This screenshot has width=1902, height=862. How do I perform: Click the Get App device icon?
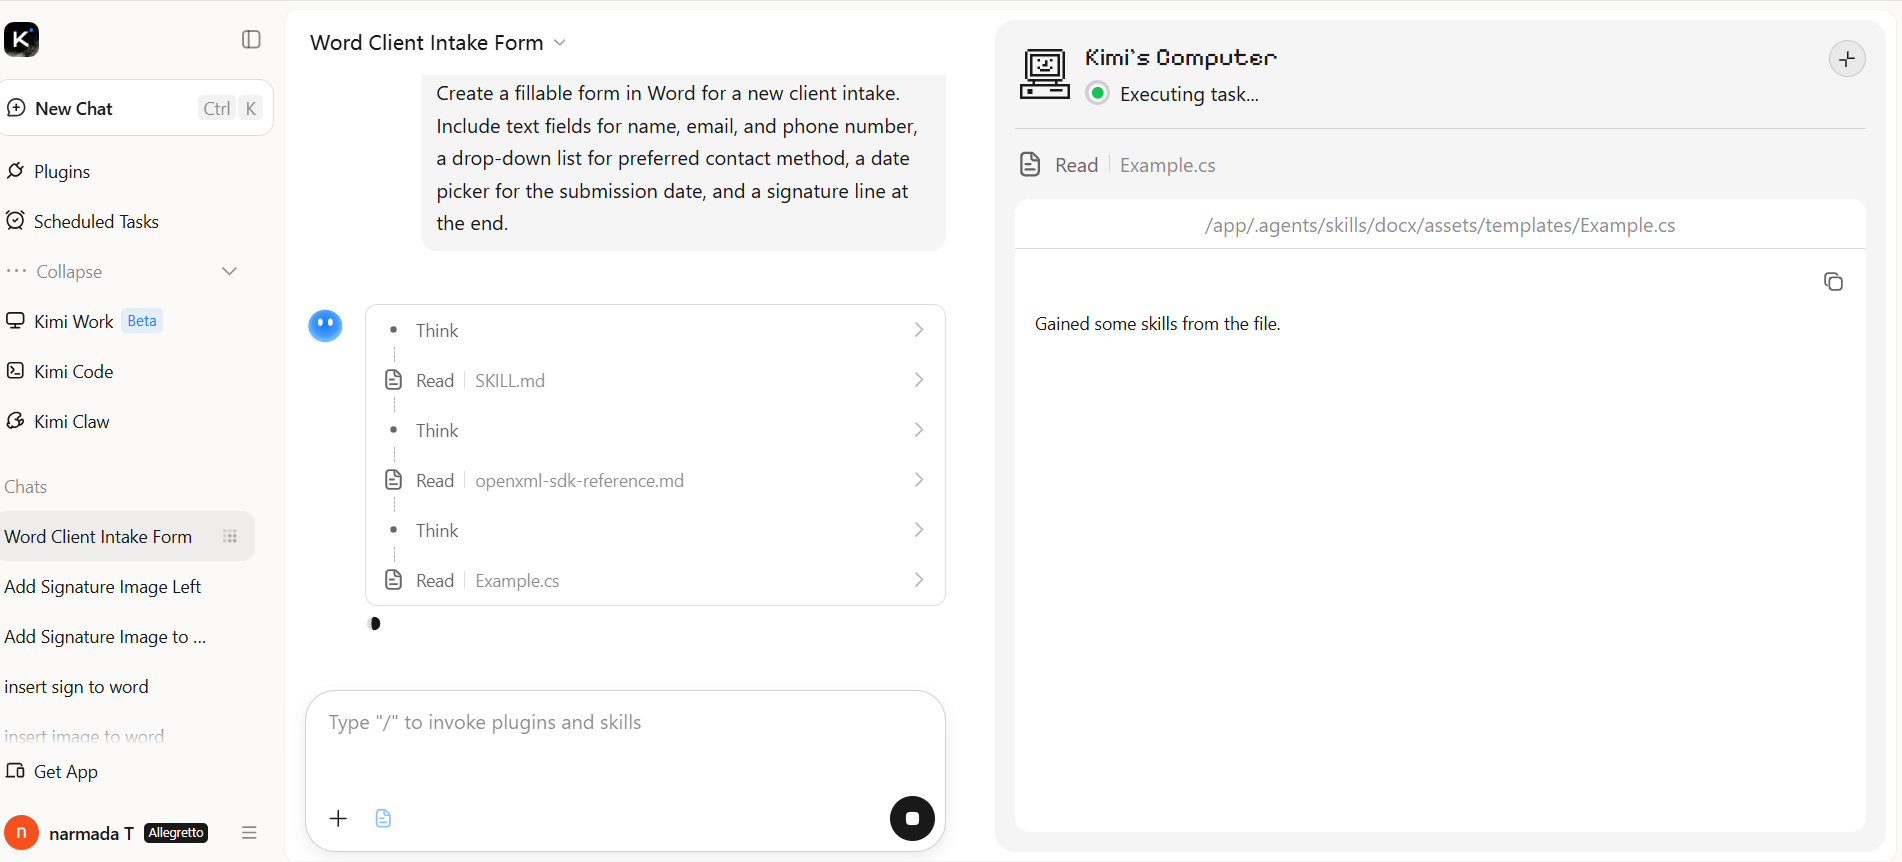[15, 771]
